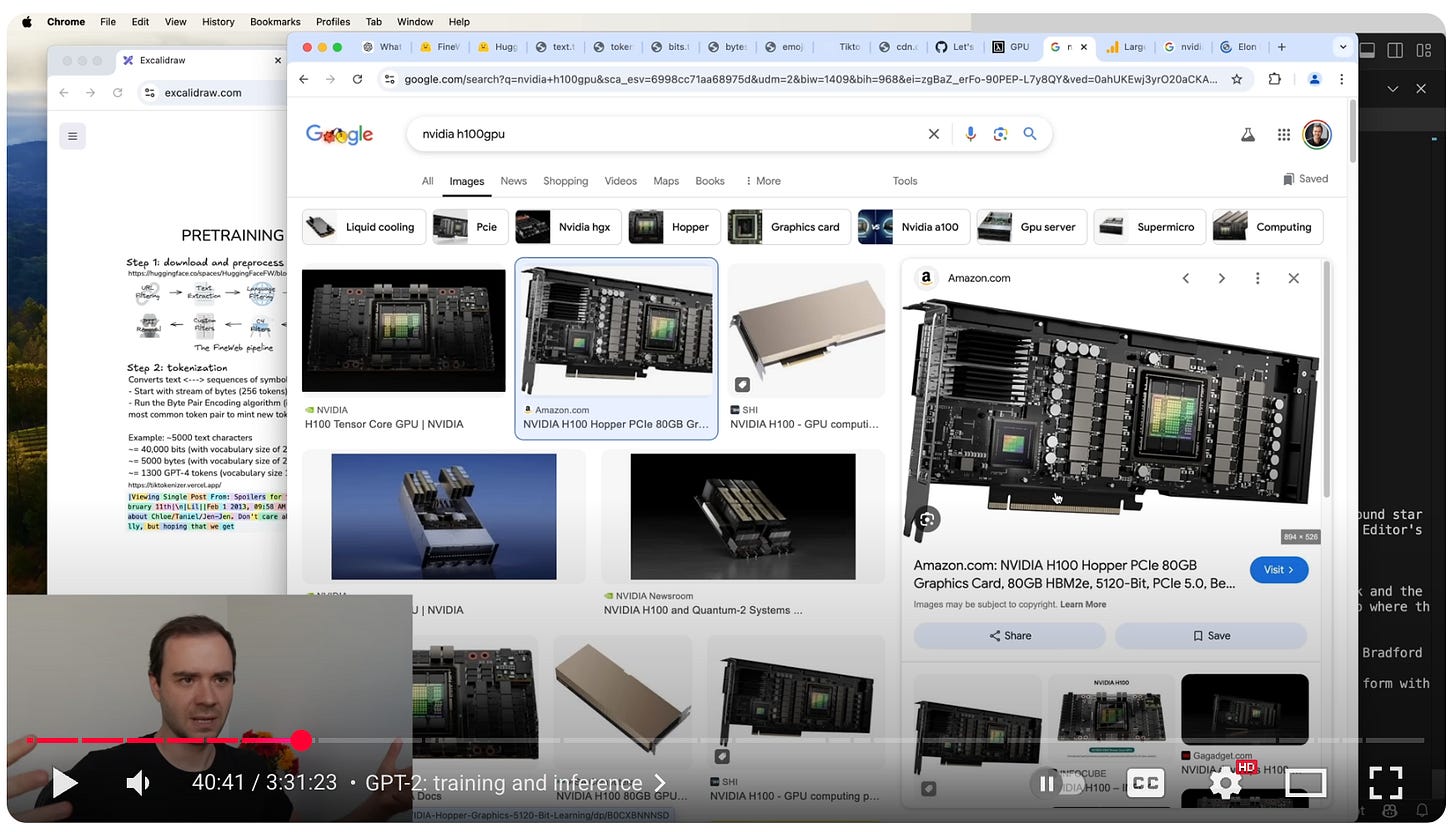Switch to the 'Videos' results tab
The width and height of the screenshot is (1456, 832).
(x=620, y=181)
